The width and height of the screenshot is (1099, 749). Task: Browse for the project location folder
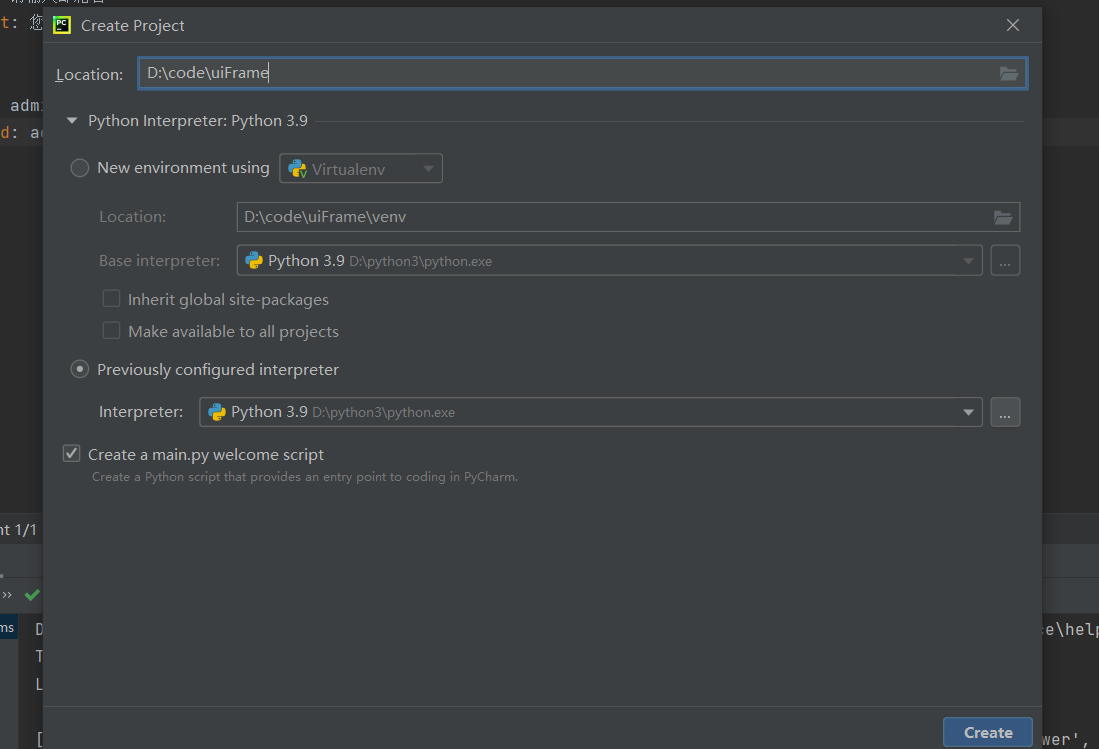(x=1009, y=74)
